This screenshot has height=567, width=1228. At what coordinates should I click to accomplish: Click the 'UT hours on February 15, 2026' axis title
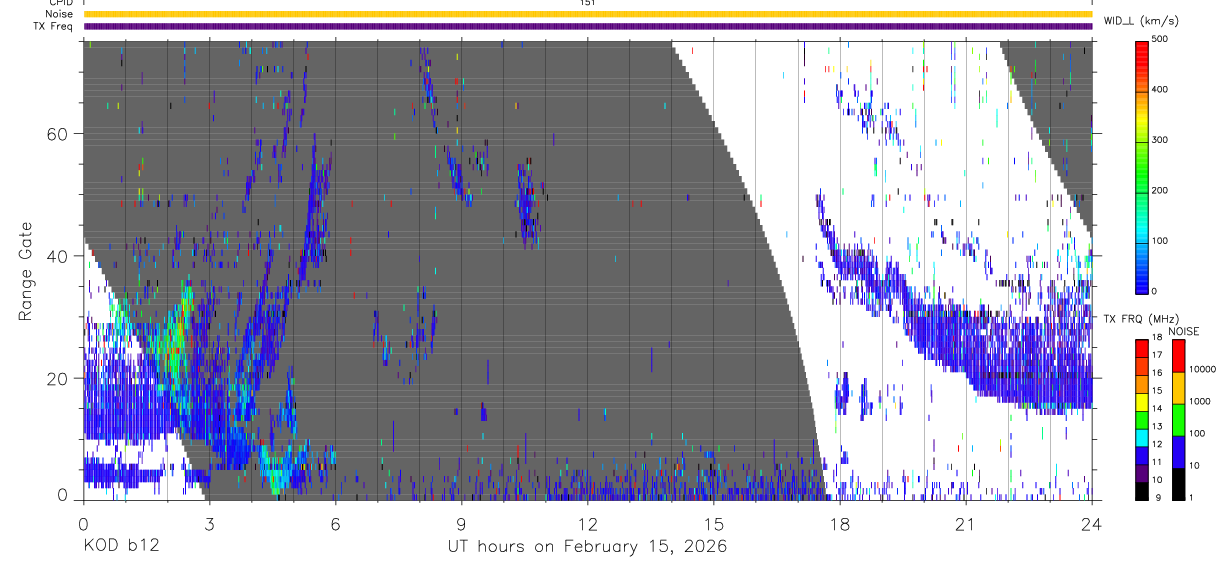587,547
